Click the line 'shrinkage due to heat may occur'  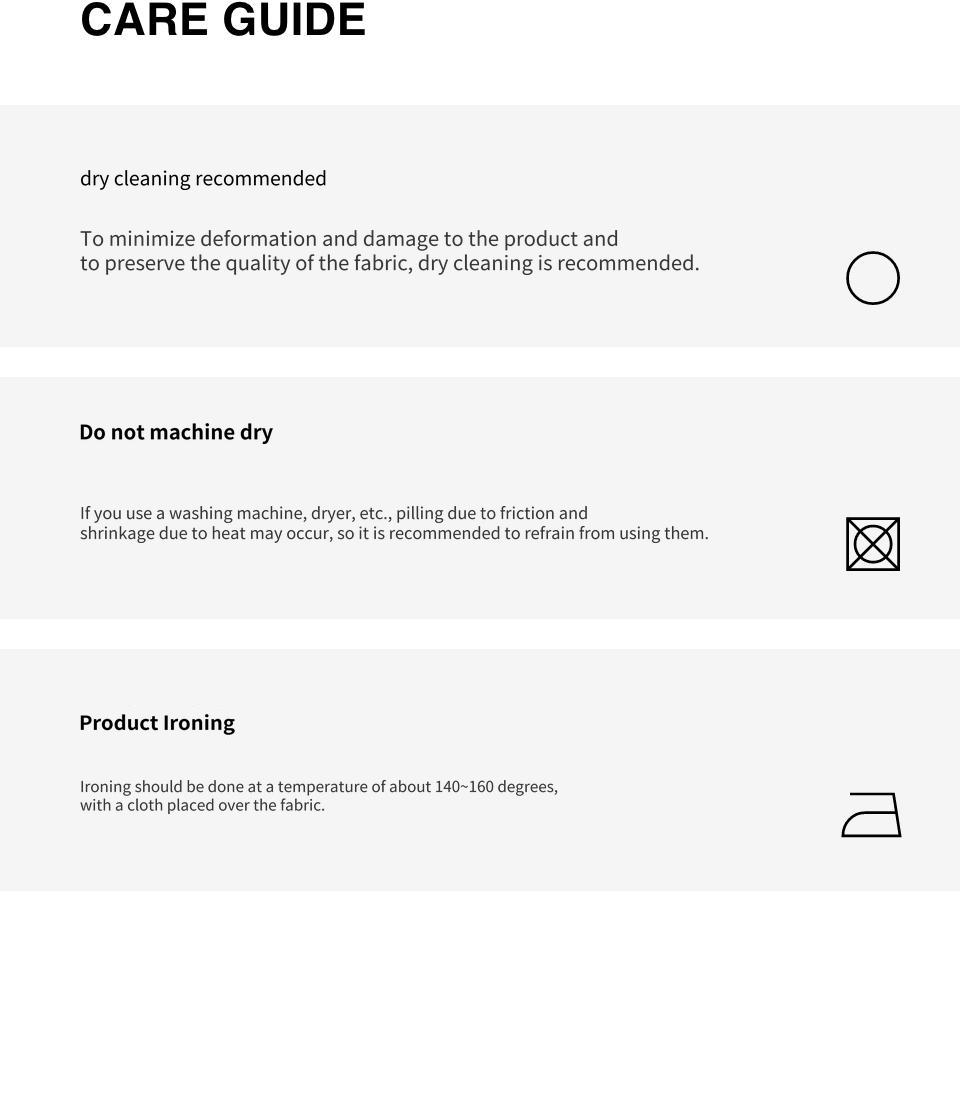tap(394, 533)
